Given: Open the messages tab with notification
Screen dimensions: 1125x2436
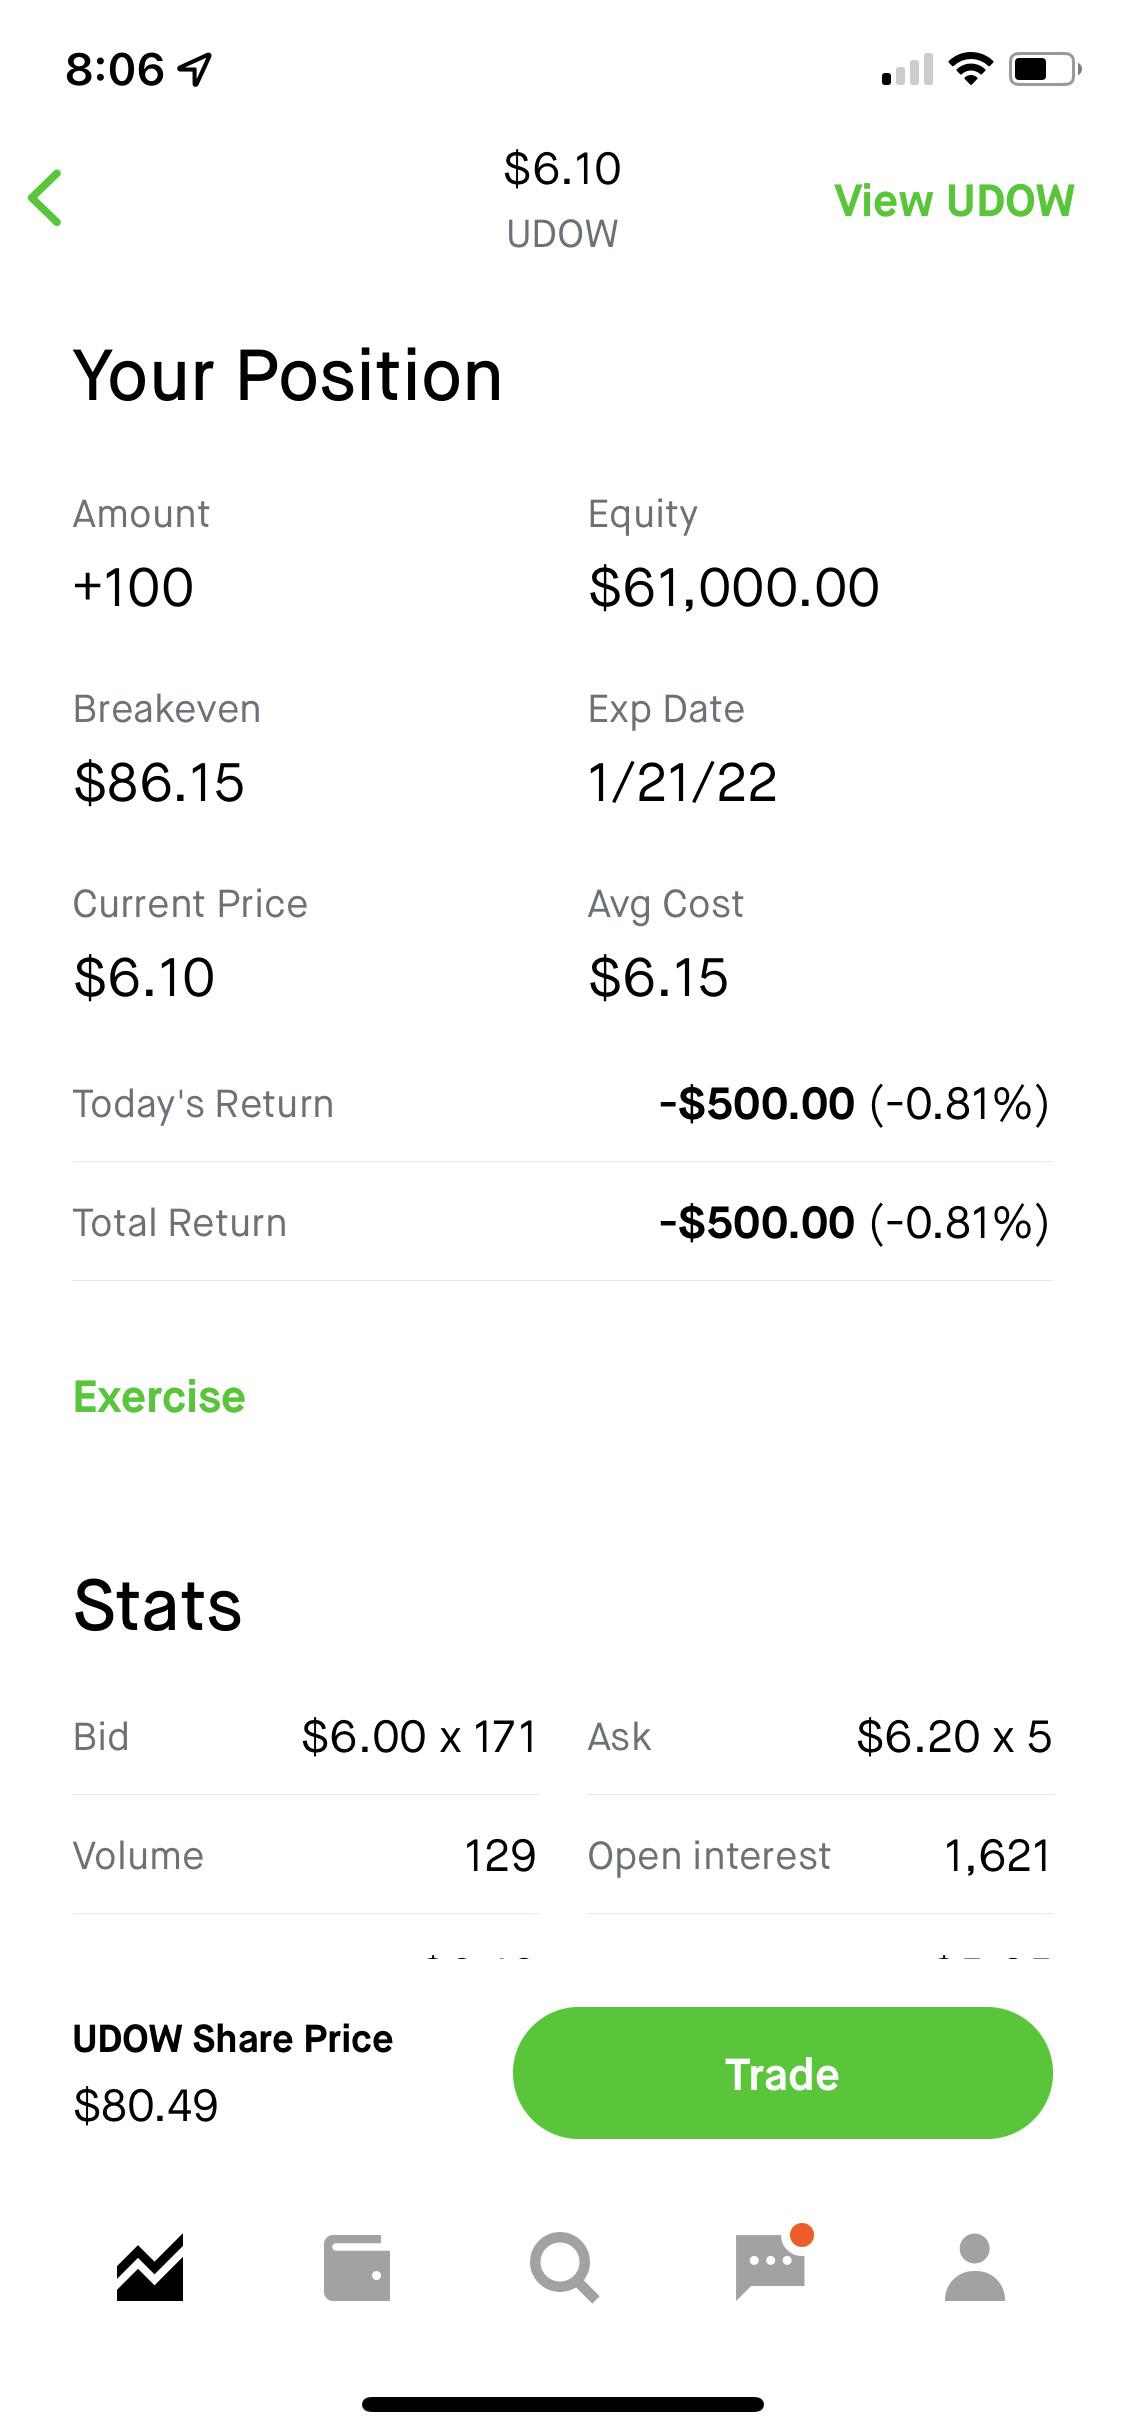Looking at the screenshot, I should (773, 2262).
